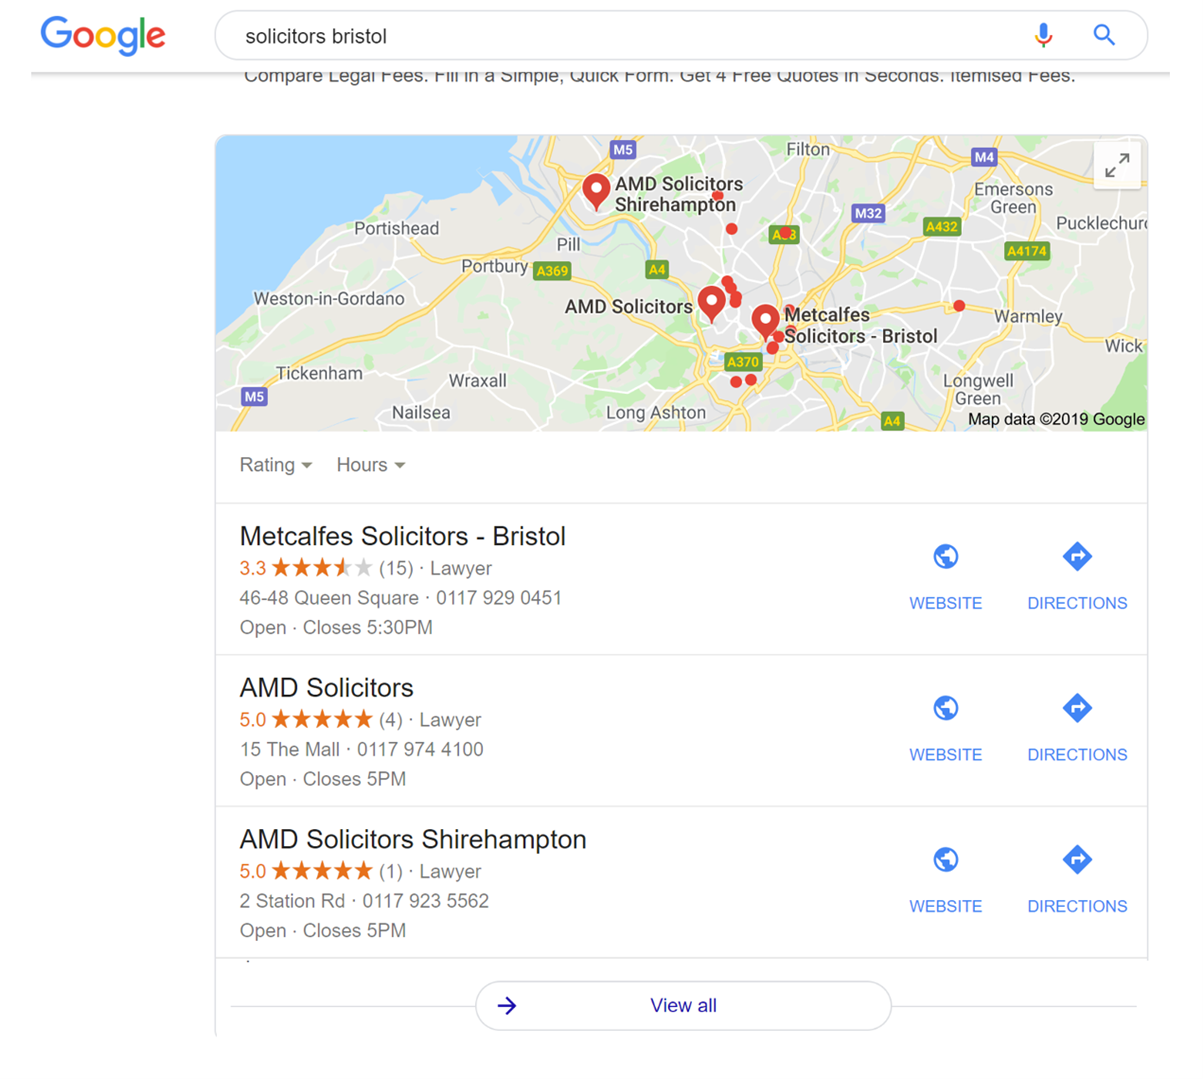Click the View all button
Image resolution: width=1203 pixels, height=1079 pixels.
(683, 1006)
